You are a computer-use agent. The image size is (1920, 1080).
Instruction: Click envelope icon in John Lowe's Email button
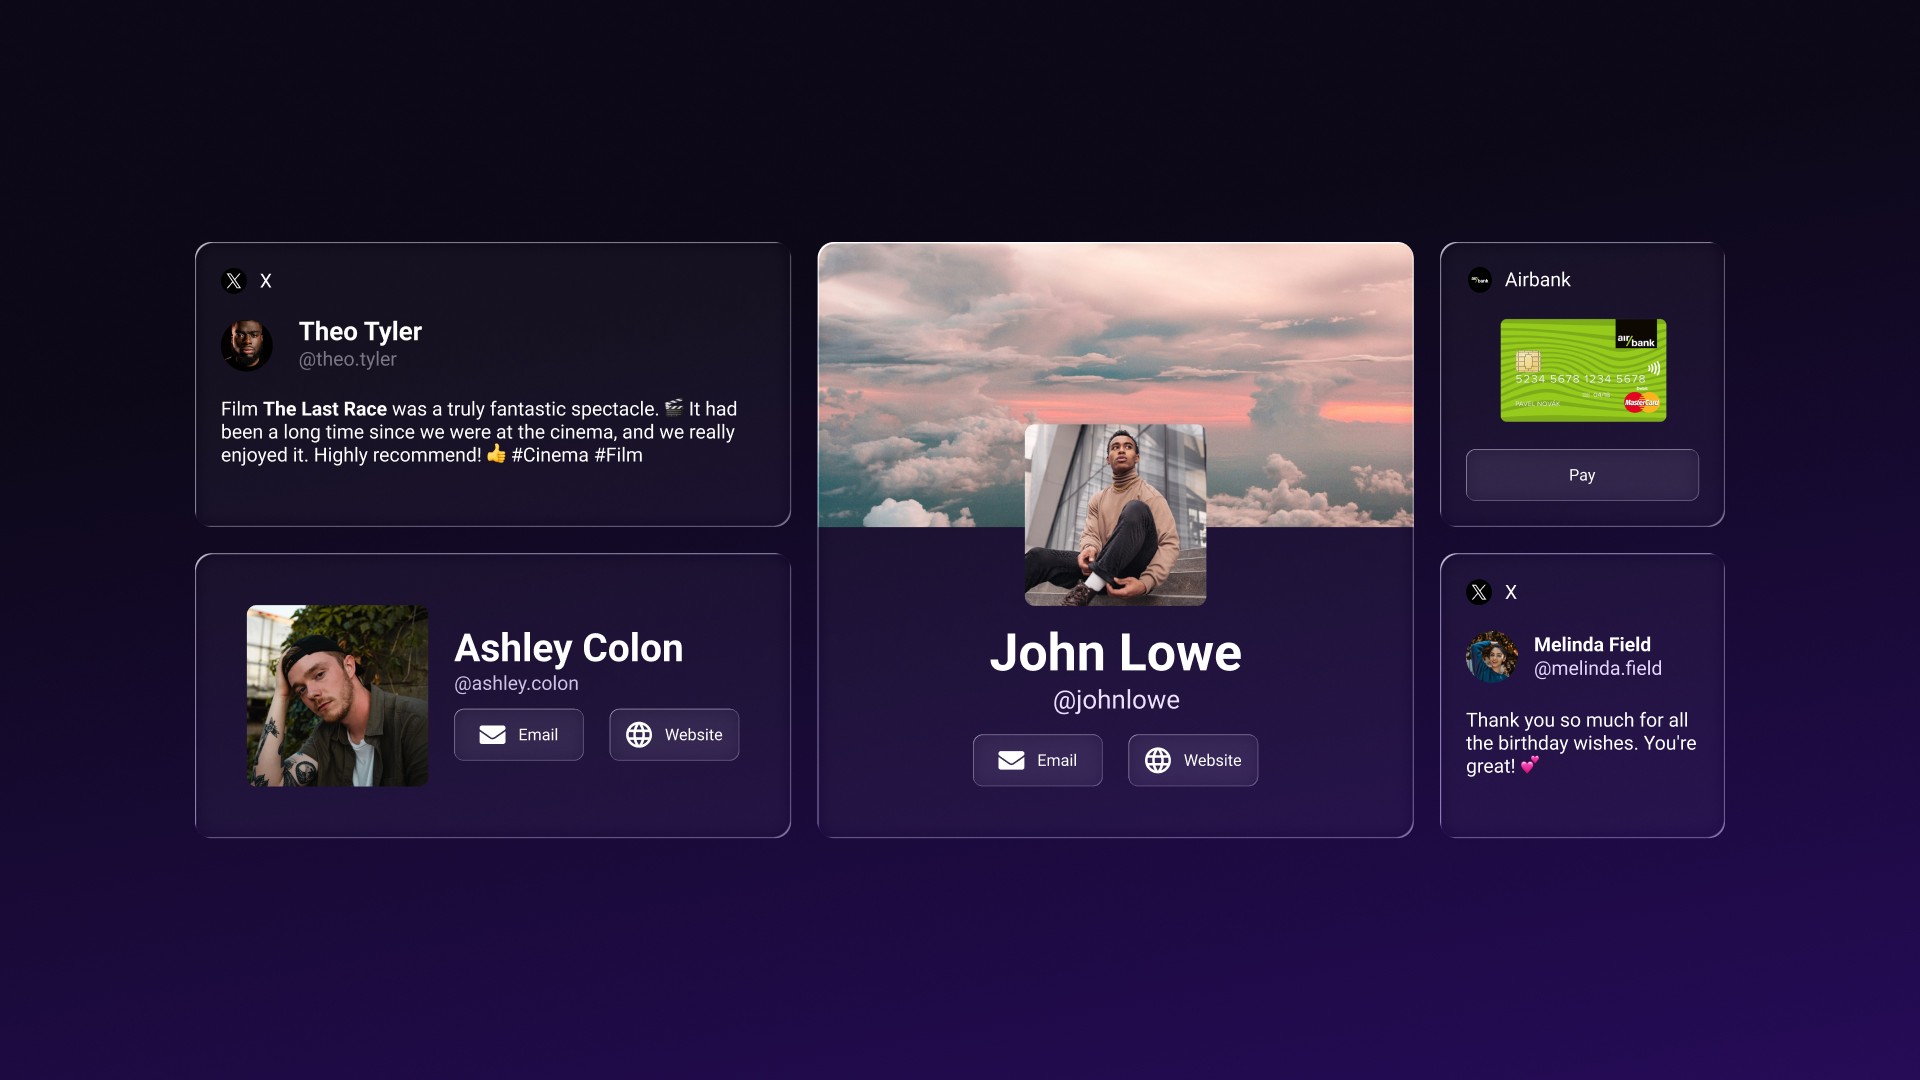[x=1011, y=761]
